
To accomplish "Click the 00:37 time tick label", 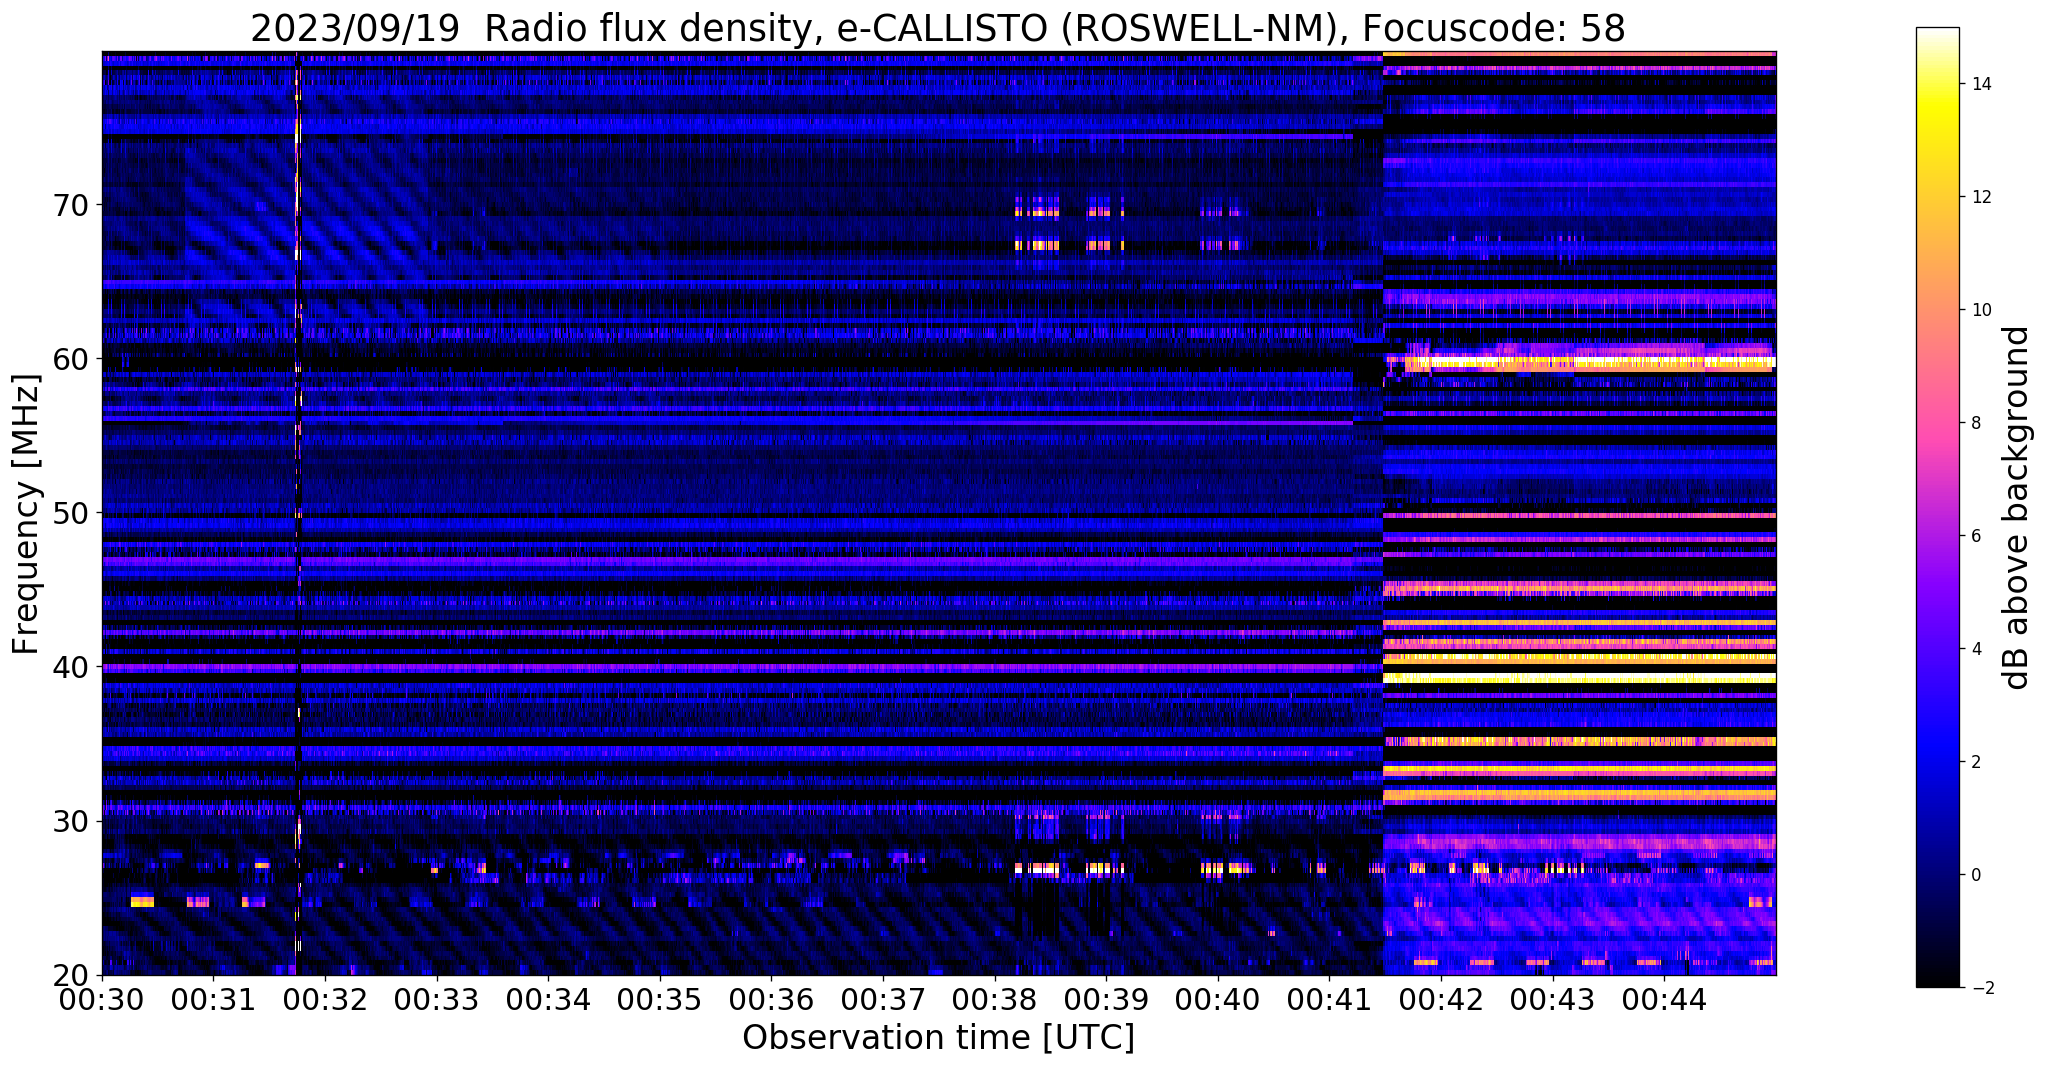I will 883,1000.
